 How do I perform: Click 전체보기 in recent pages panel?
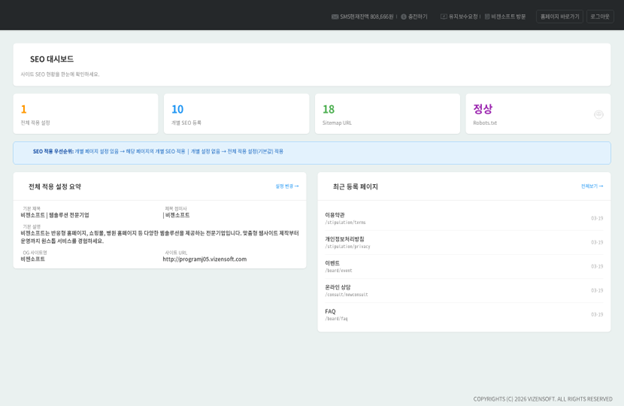[591, 186]
